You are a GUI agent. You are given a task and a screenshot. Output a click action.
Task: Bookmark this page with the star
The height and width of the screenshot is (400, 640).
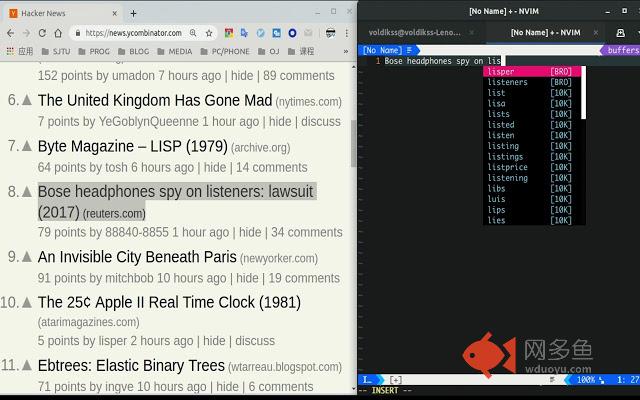coord(209,33)
